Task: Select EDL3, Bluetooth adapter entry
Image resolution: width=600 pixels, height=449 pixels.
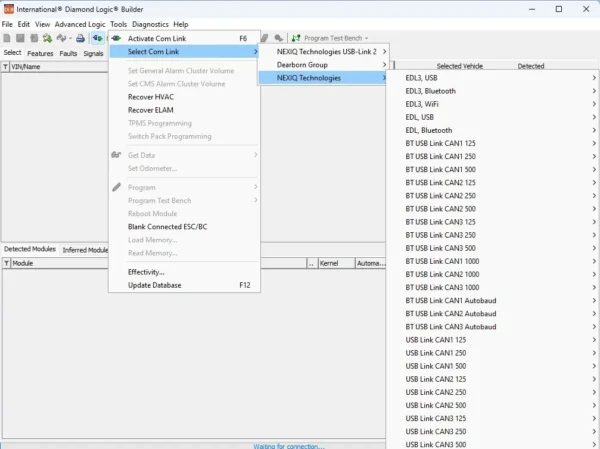Action: (x=493, y=91)
